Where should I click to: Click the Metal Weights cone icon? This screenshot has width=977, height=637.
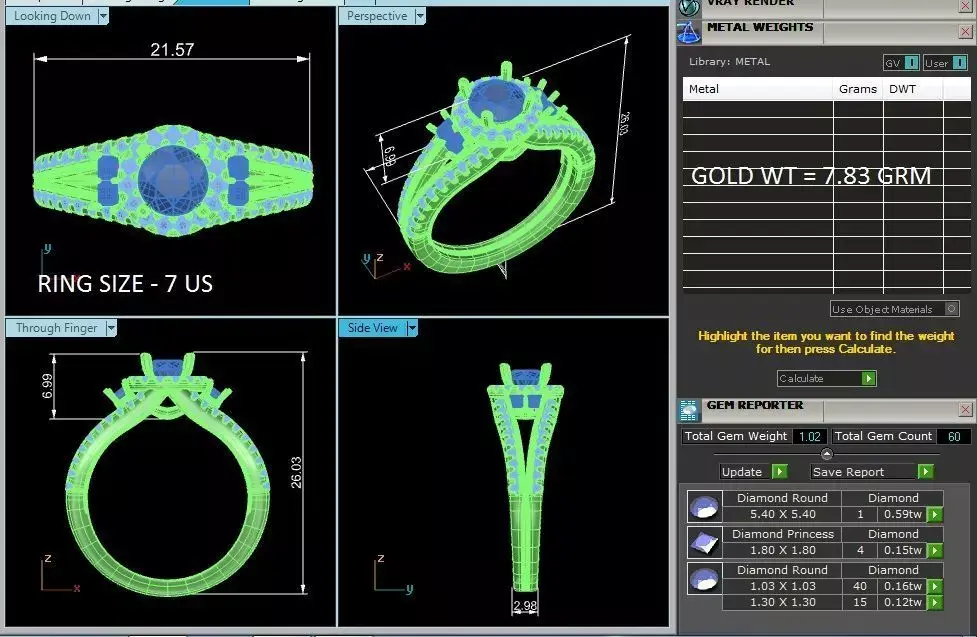[689, 32]
